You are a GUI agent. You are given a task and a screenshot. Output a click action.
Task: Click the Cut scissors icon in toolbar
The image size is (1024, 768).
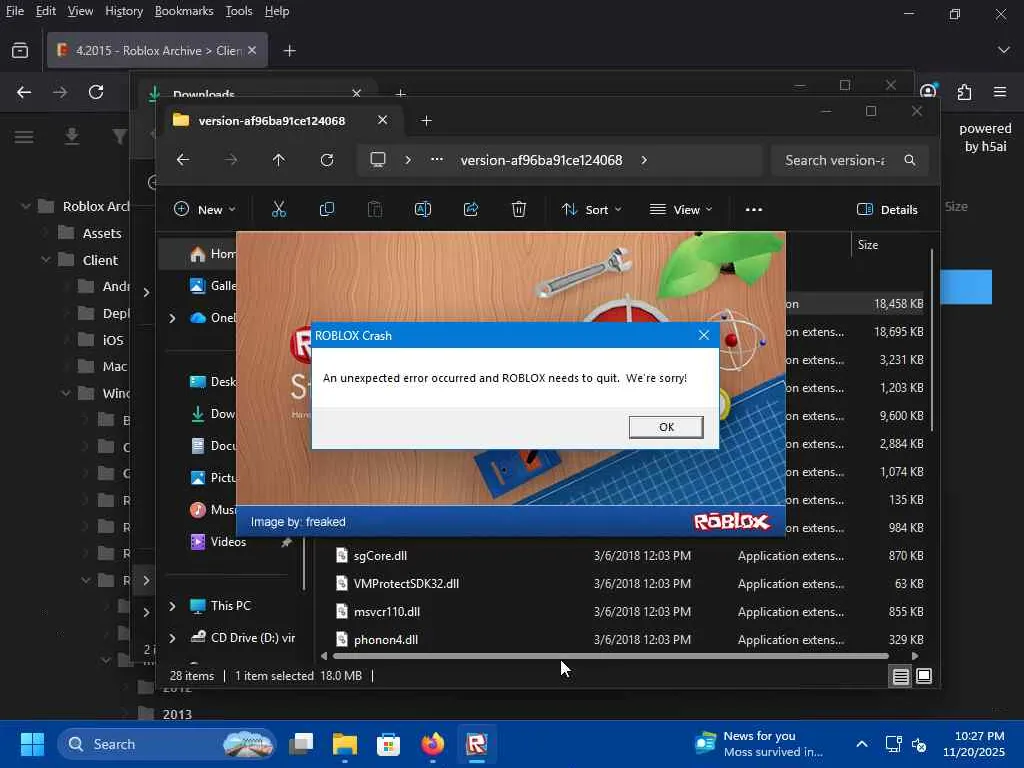(279, 209)
